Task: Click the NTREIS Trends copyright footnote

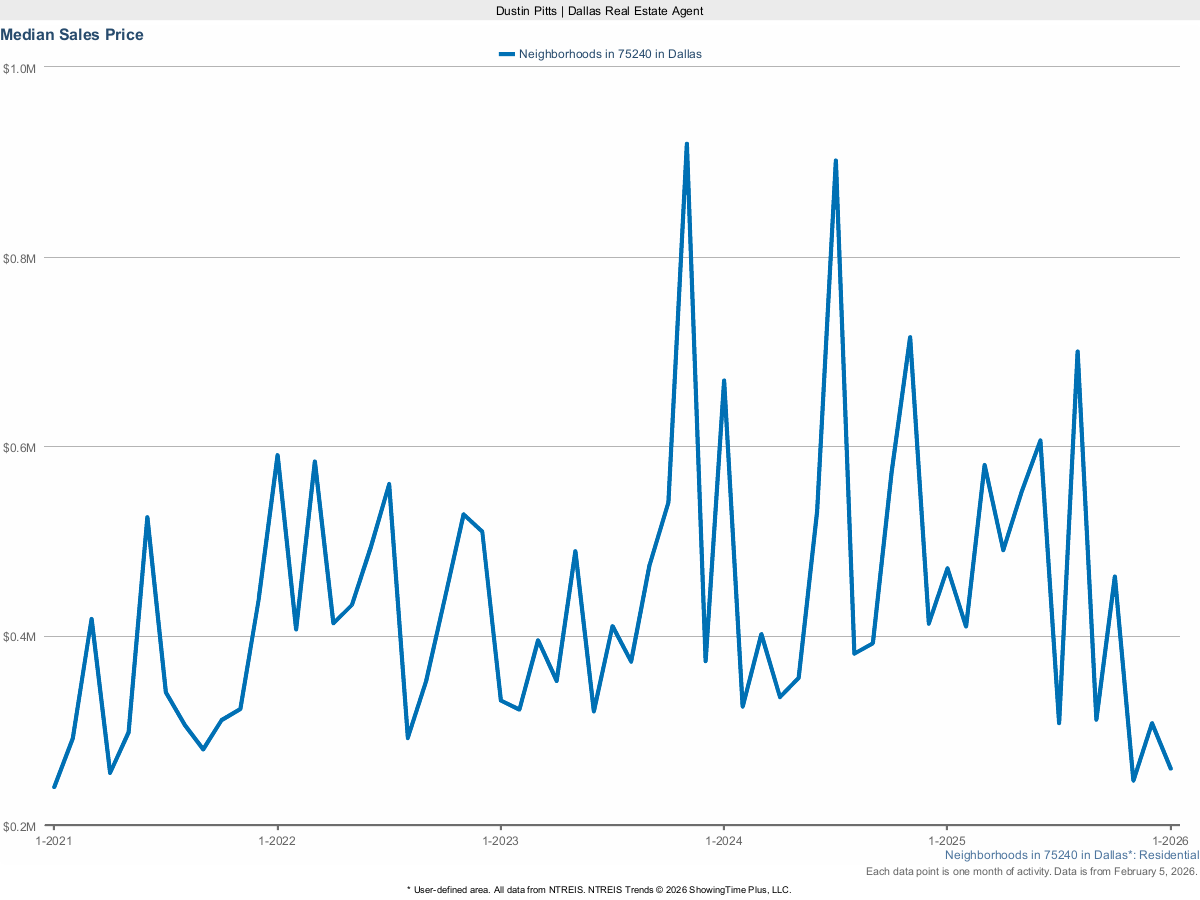Action: (x=599, y=889)
